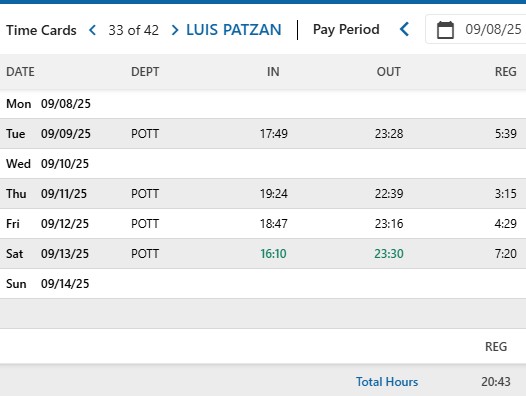The height and width of the screenshot is (396, 526).
Task: Click the Thursday IN time 19:24
Action: 274,194
